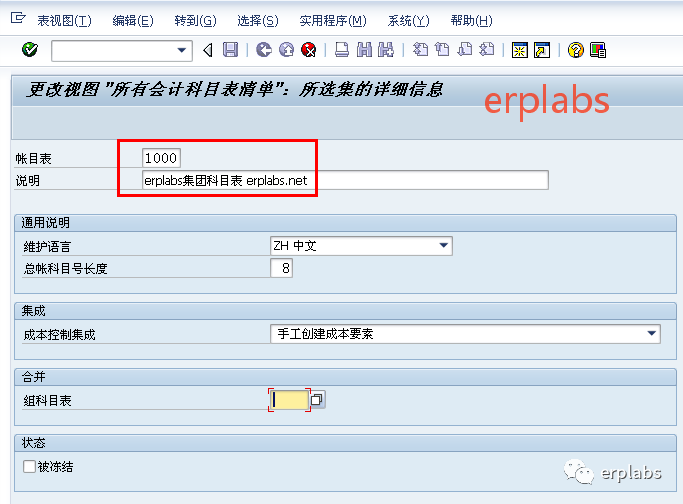Screen dimensions: 683x504
Task: Open Help with the question mark icon
Action: coord(575,50)
